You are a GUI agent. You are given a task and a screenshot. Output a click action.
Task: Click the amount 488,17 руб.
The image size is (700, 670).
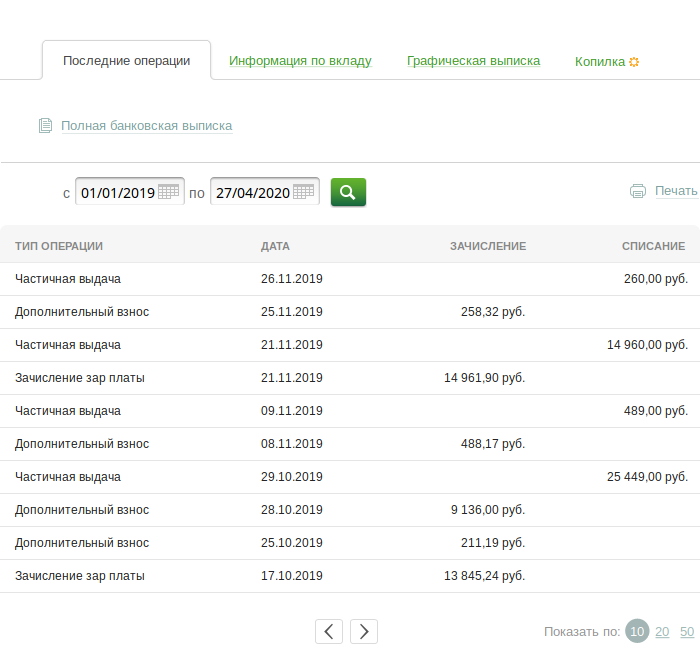[493, 444]
